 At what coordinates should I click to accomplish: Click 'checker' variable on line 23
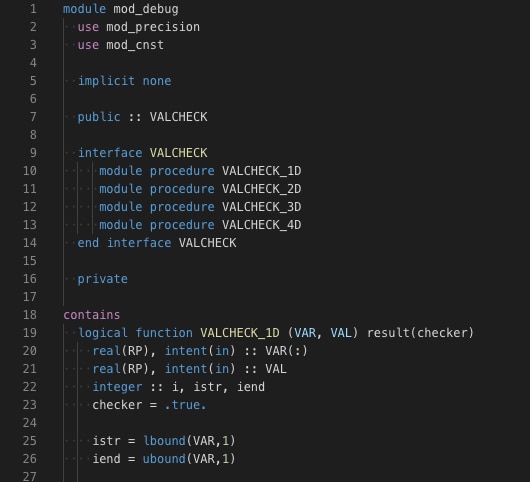(117, 405)
